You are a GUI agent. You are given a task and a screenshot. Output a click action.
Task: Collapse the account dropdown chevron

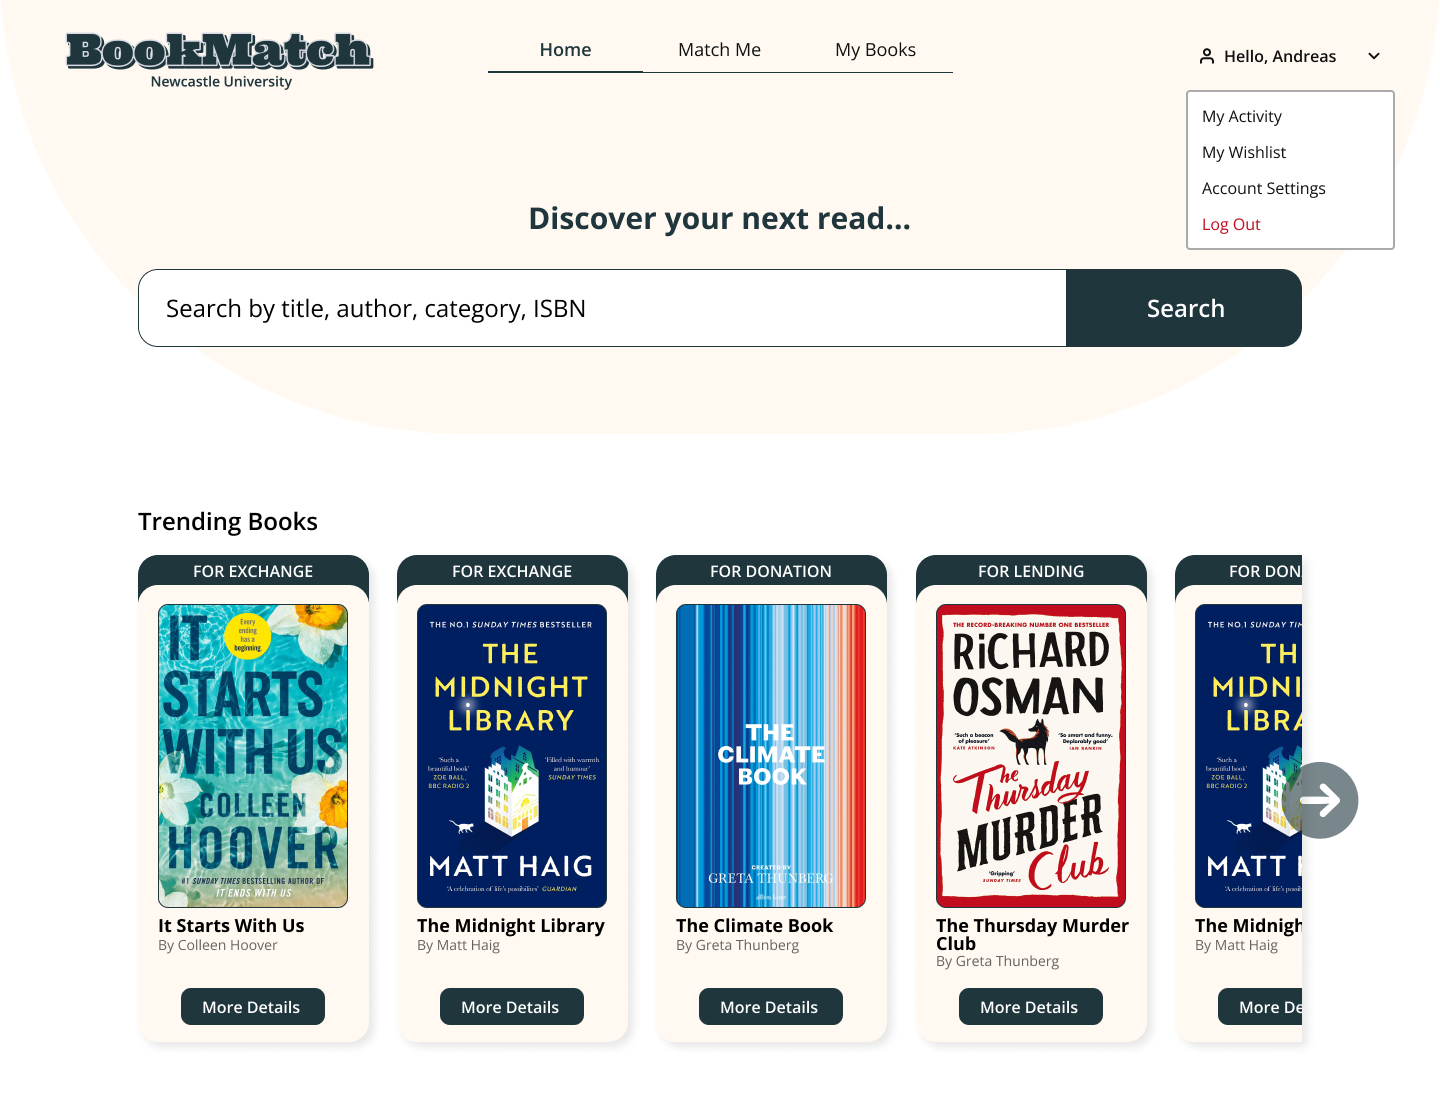(x=1374, y=56)
